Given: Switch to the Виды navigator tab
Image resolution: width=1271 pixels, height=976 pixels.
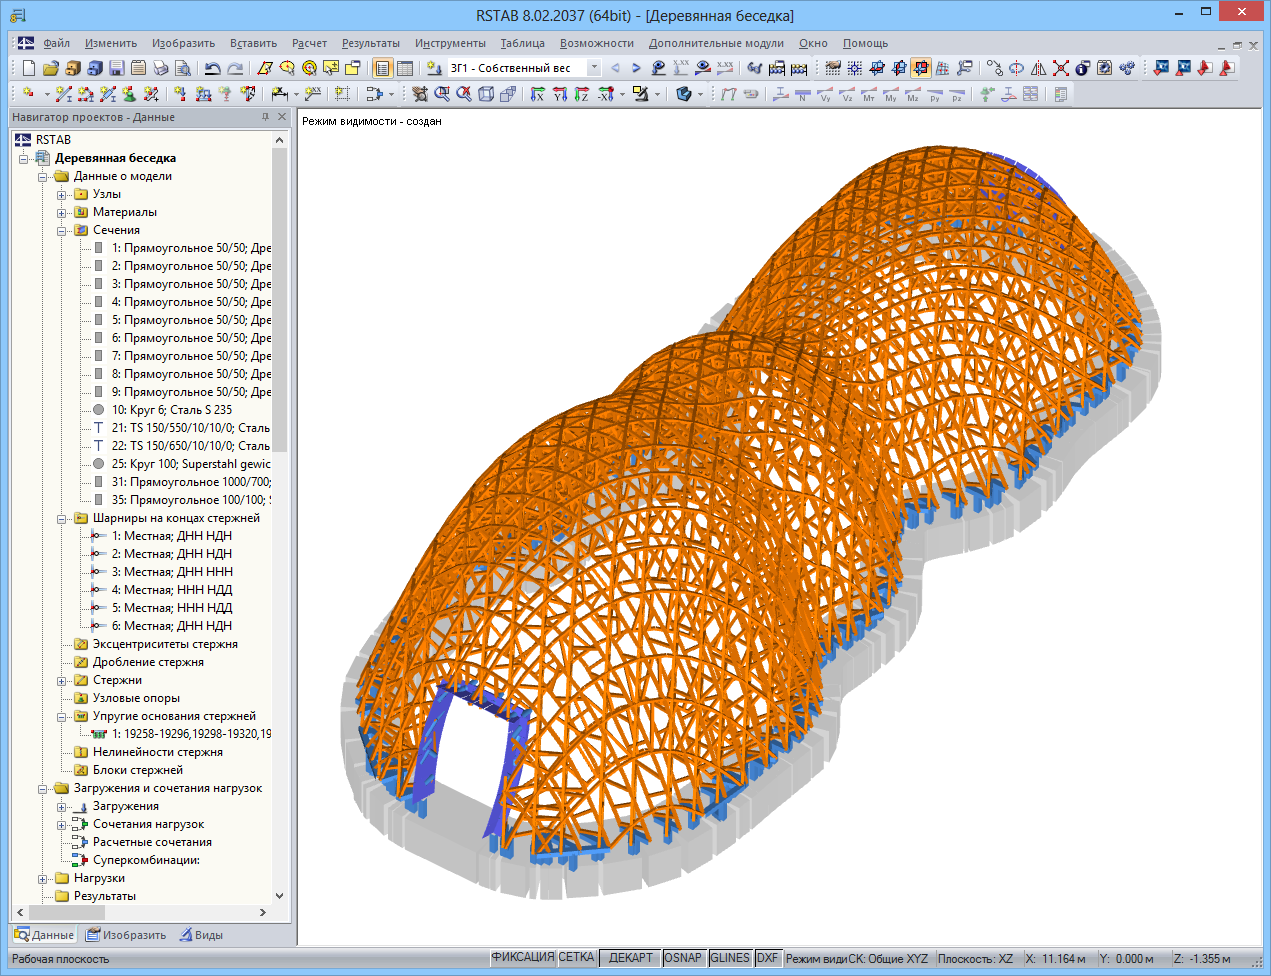Looking at the screenshot, I should coord(201,935).
